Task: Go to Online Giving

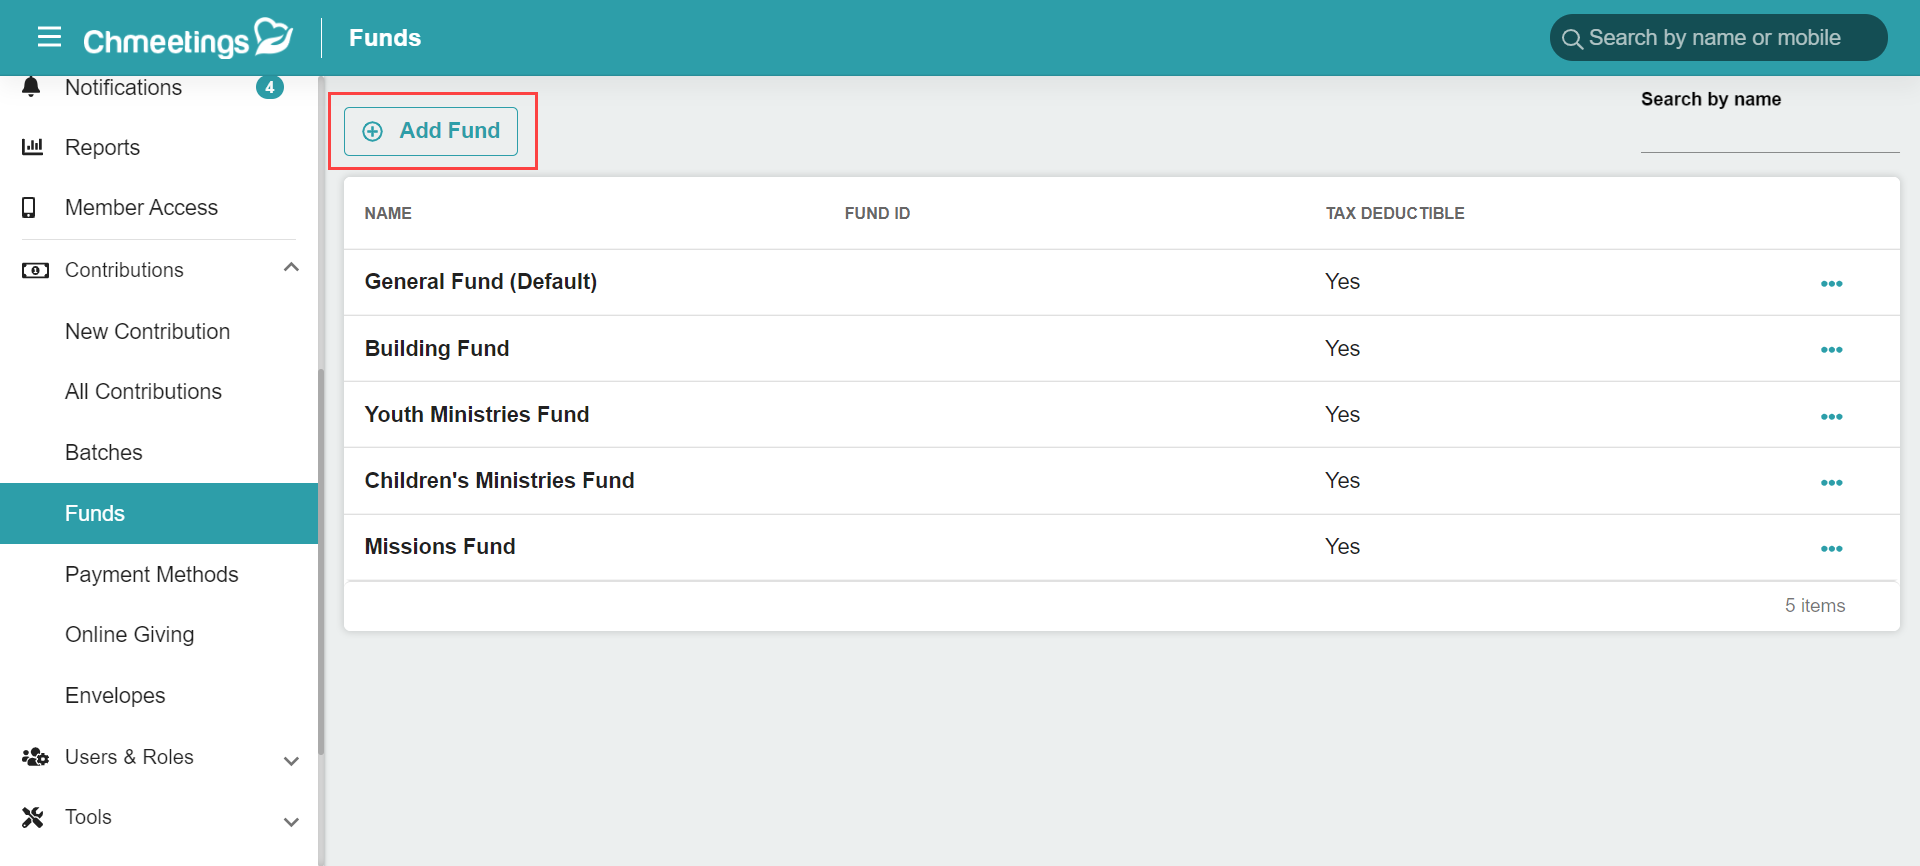Action: pyautogui.click(x=129, y=634)
